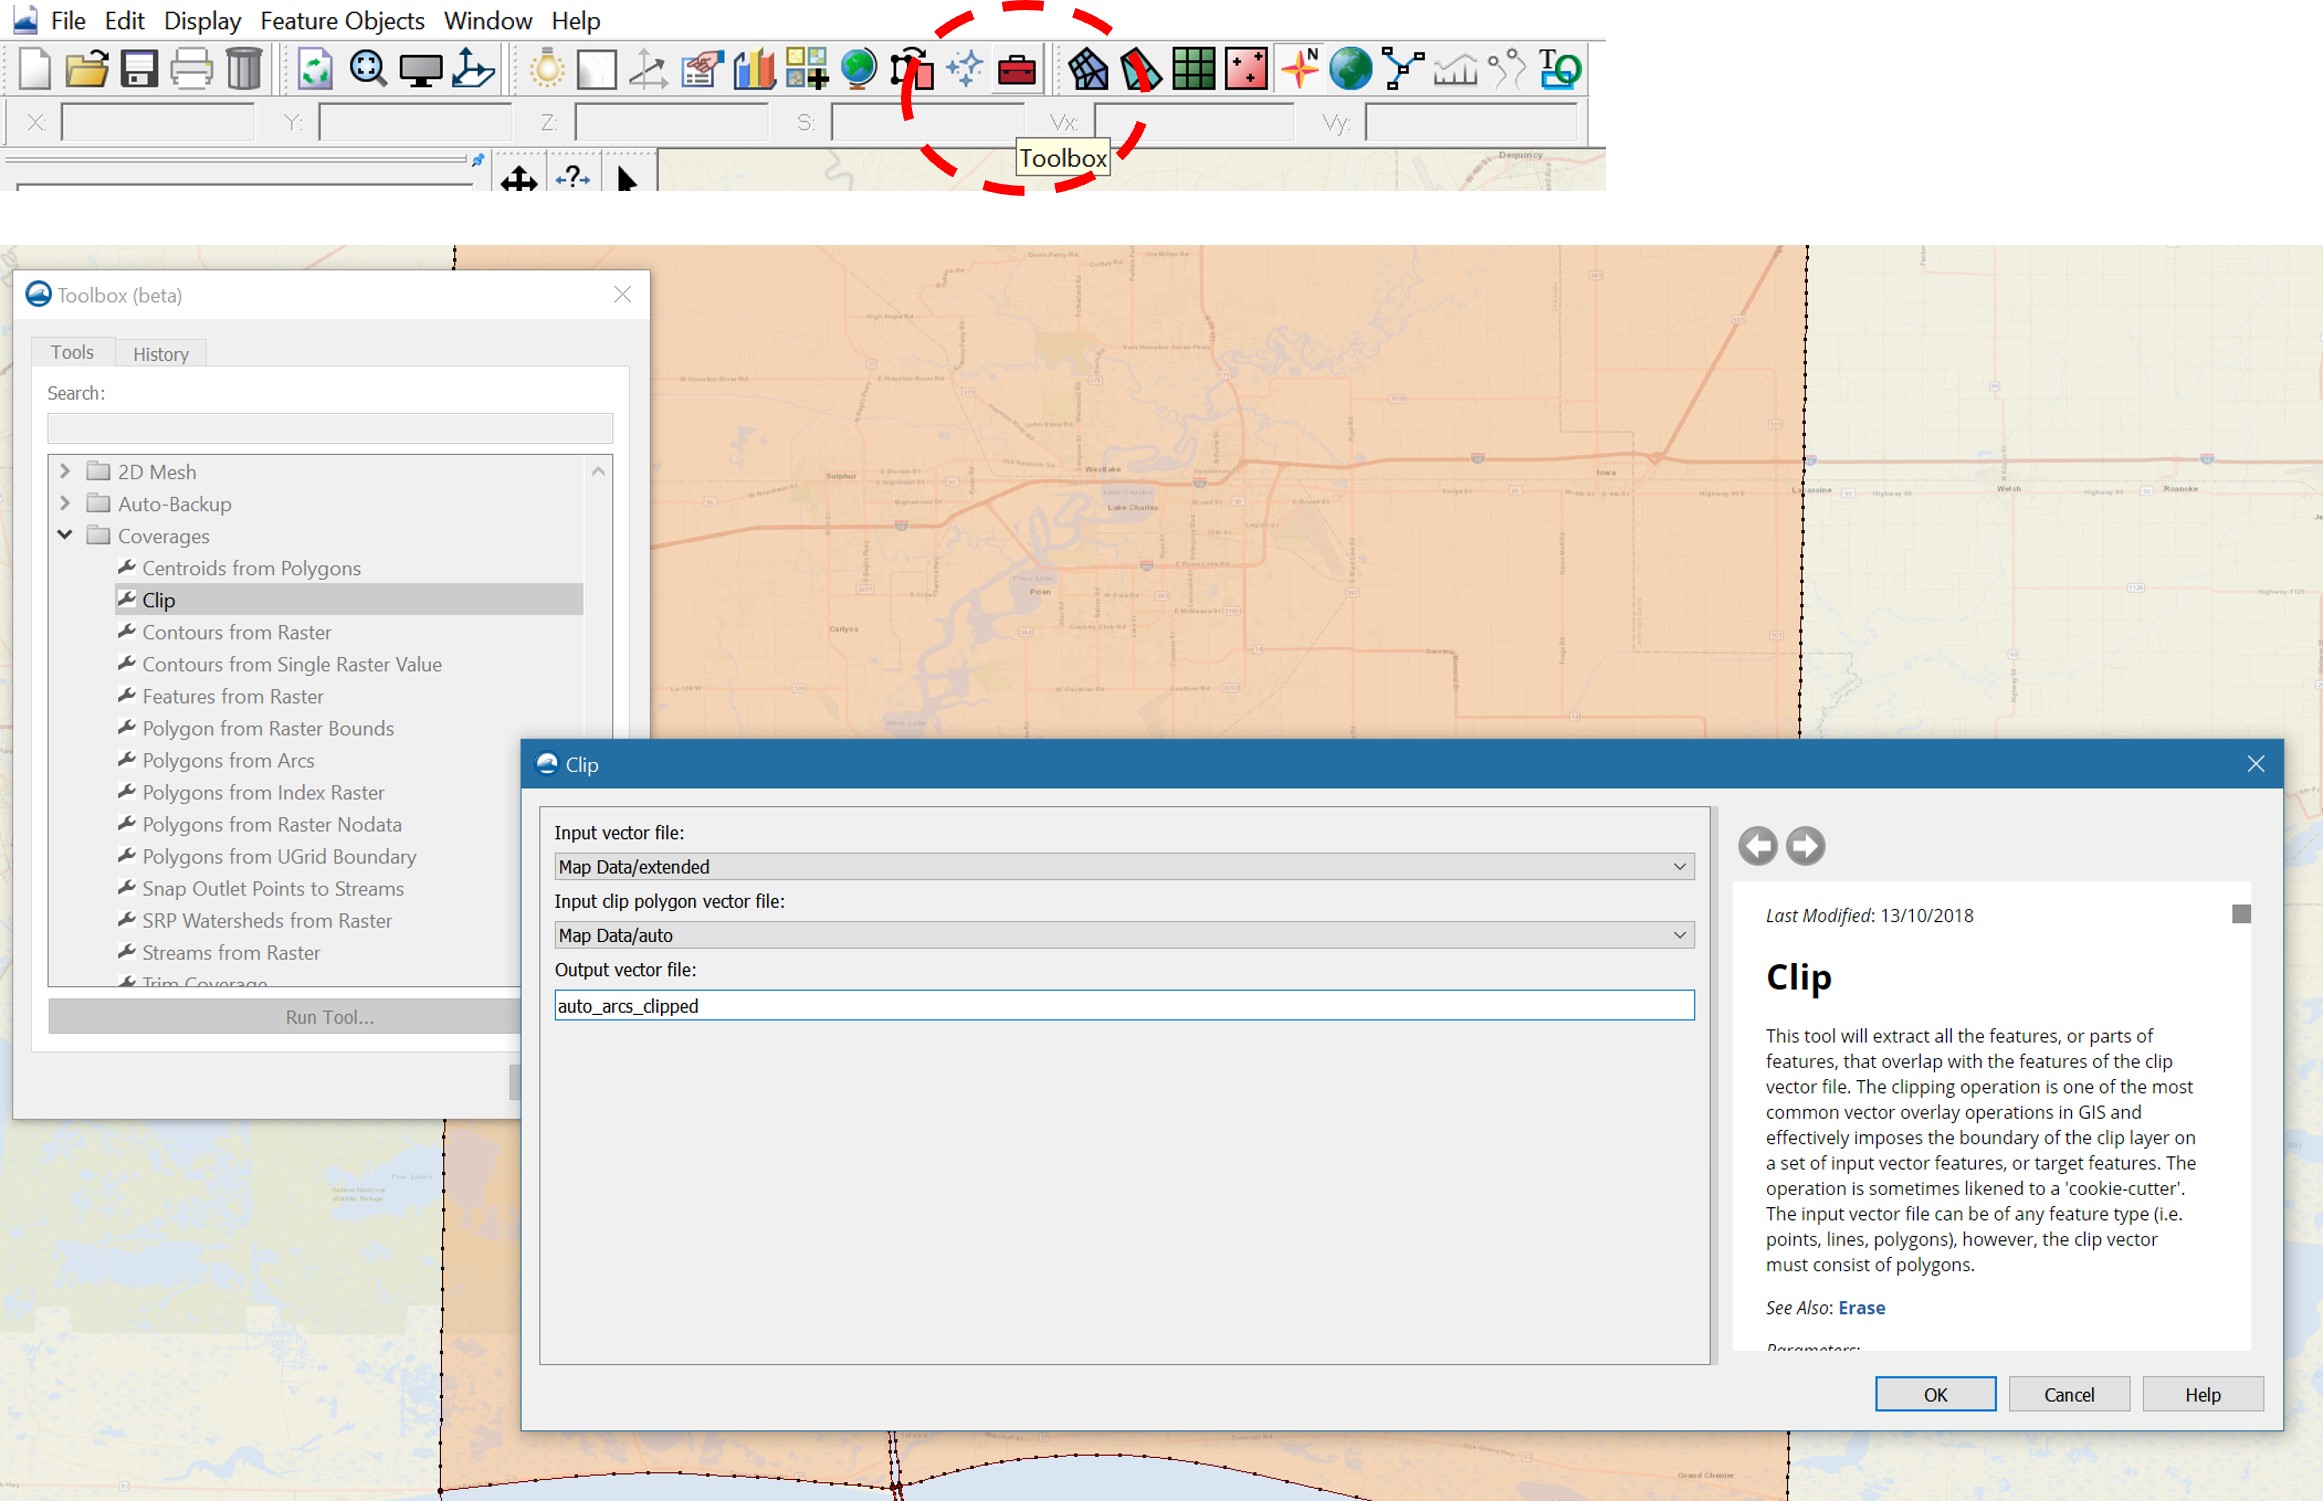Click the Open file folder icon

pyautogui.click(x=87, y=70)
